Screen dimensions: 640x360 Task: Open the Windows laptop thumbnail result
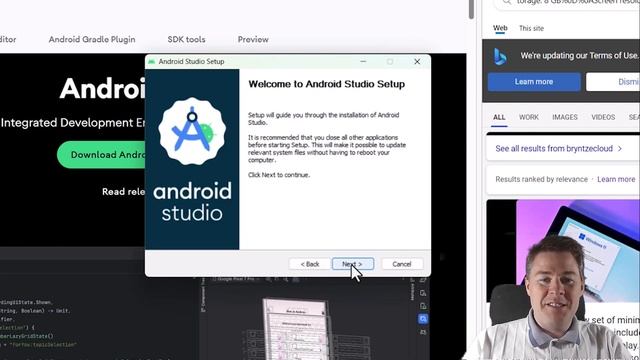563,251
